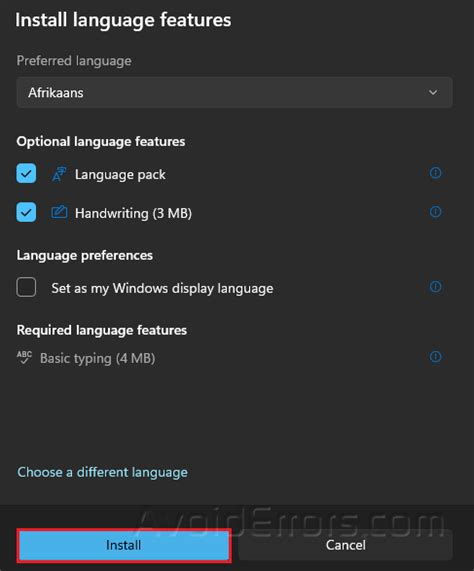Viewport: 474px width, 571px height.
Task: Click the Handwriting pen icon
Action: click(59, 212)
